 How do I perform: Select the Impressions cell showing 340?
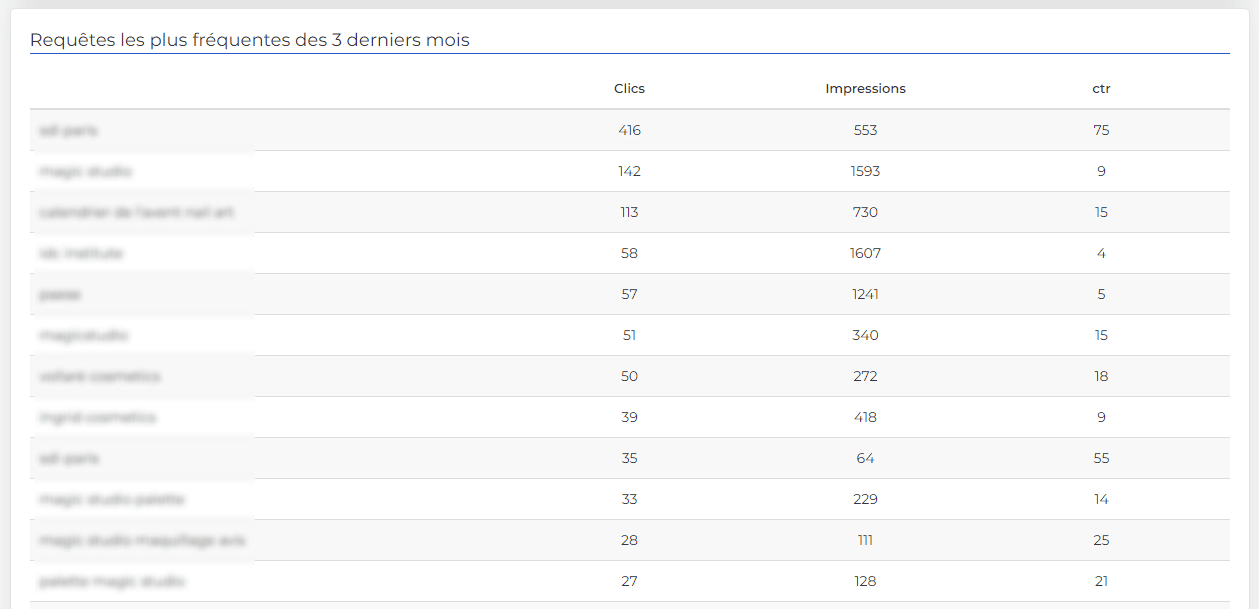click(865, 335)
